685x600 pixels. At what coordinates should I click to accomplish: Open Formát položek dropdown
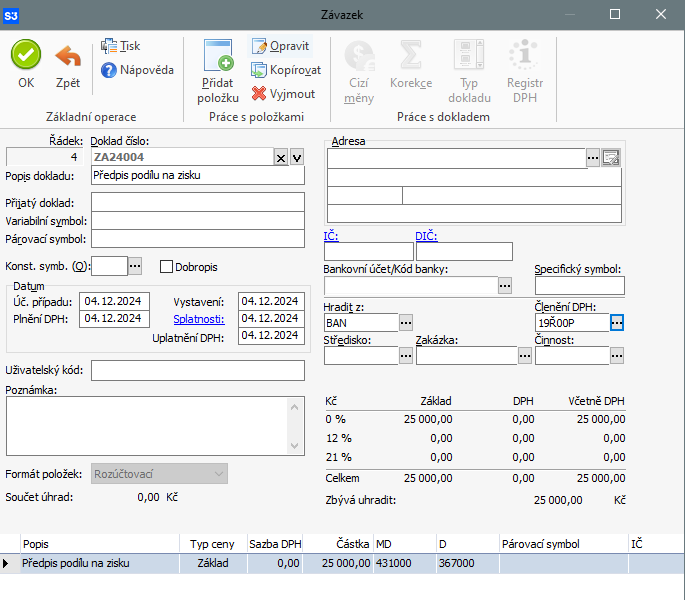point(159,474)
